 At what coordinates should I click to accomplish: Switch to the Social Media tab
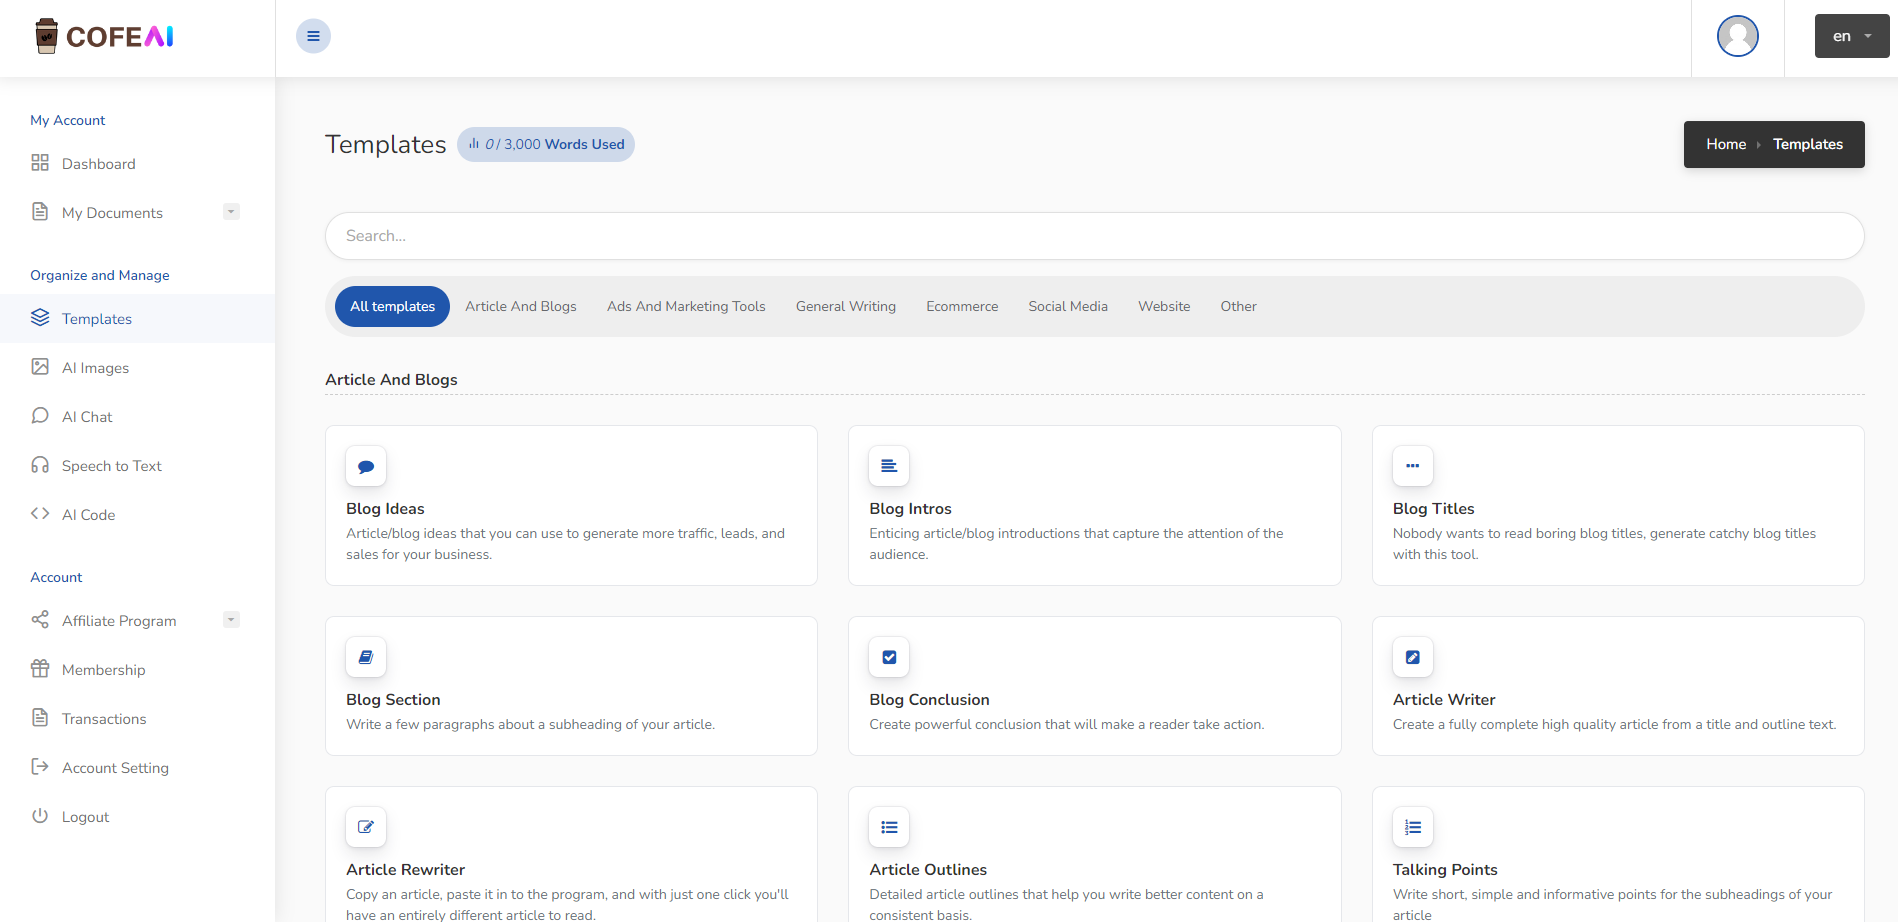1068,306
